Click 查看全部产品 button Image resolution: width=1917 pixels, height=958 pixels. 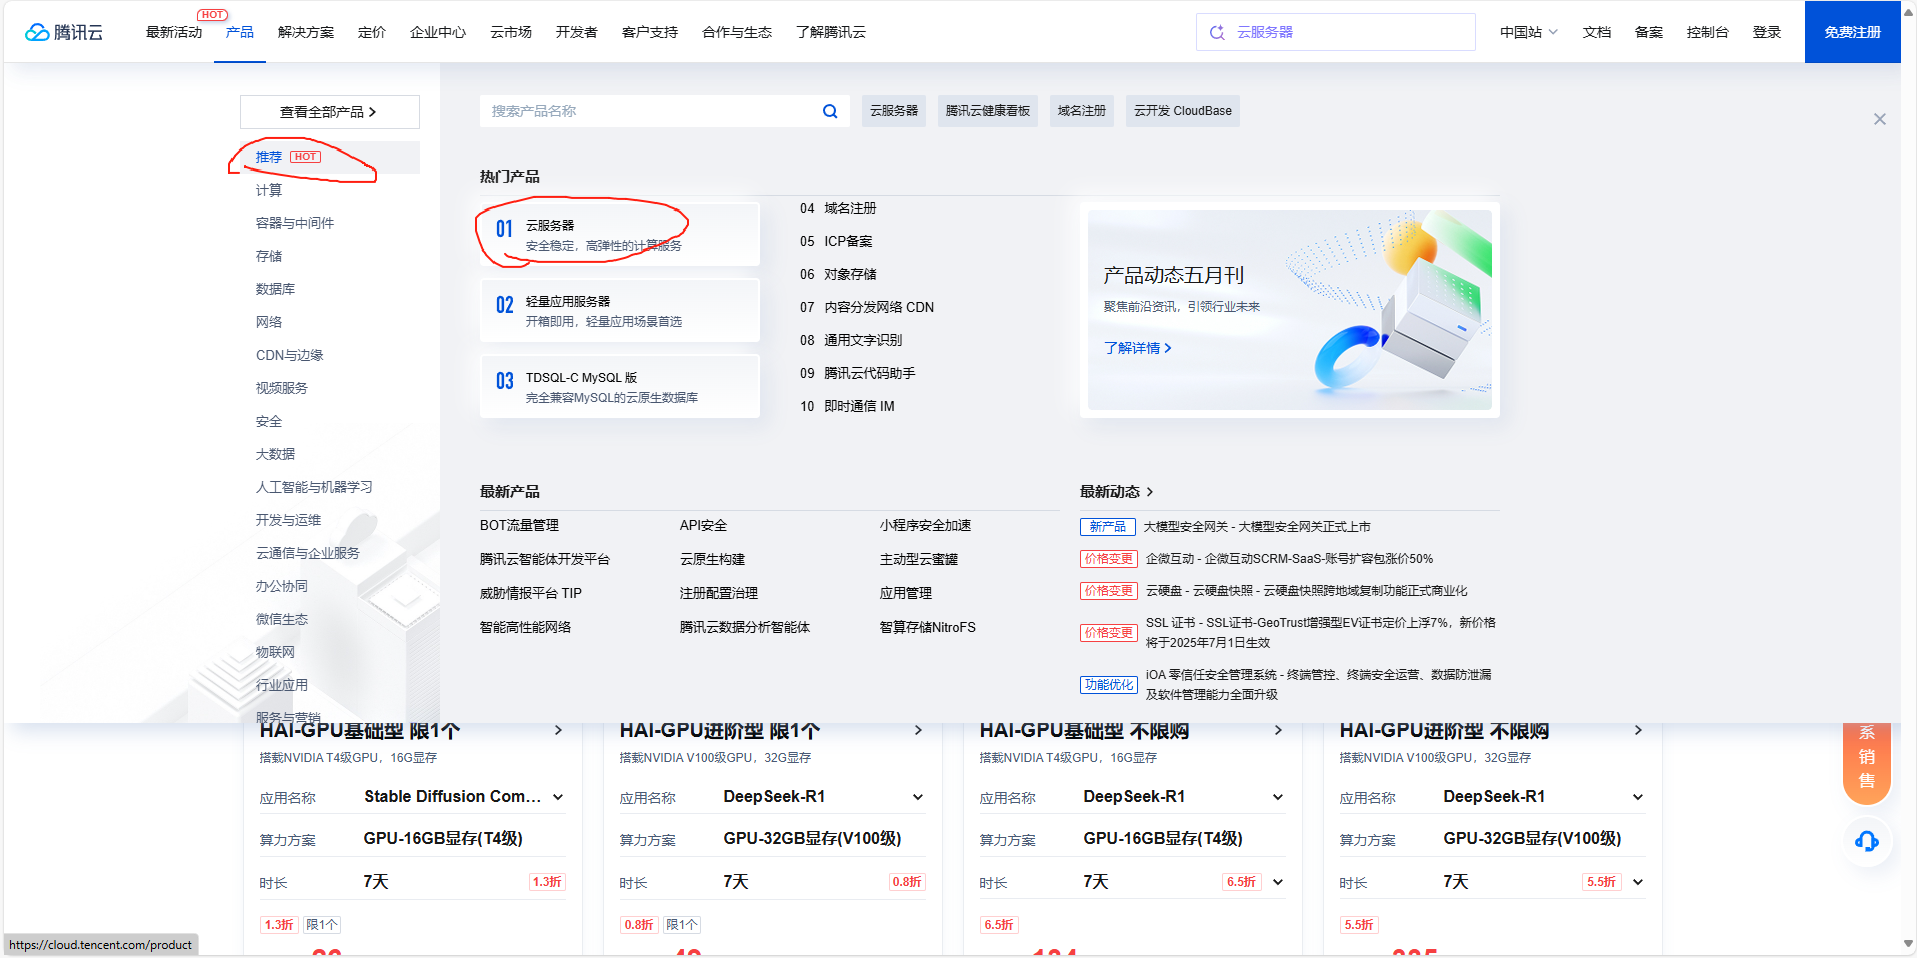click(x=330, y=112)
